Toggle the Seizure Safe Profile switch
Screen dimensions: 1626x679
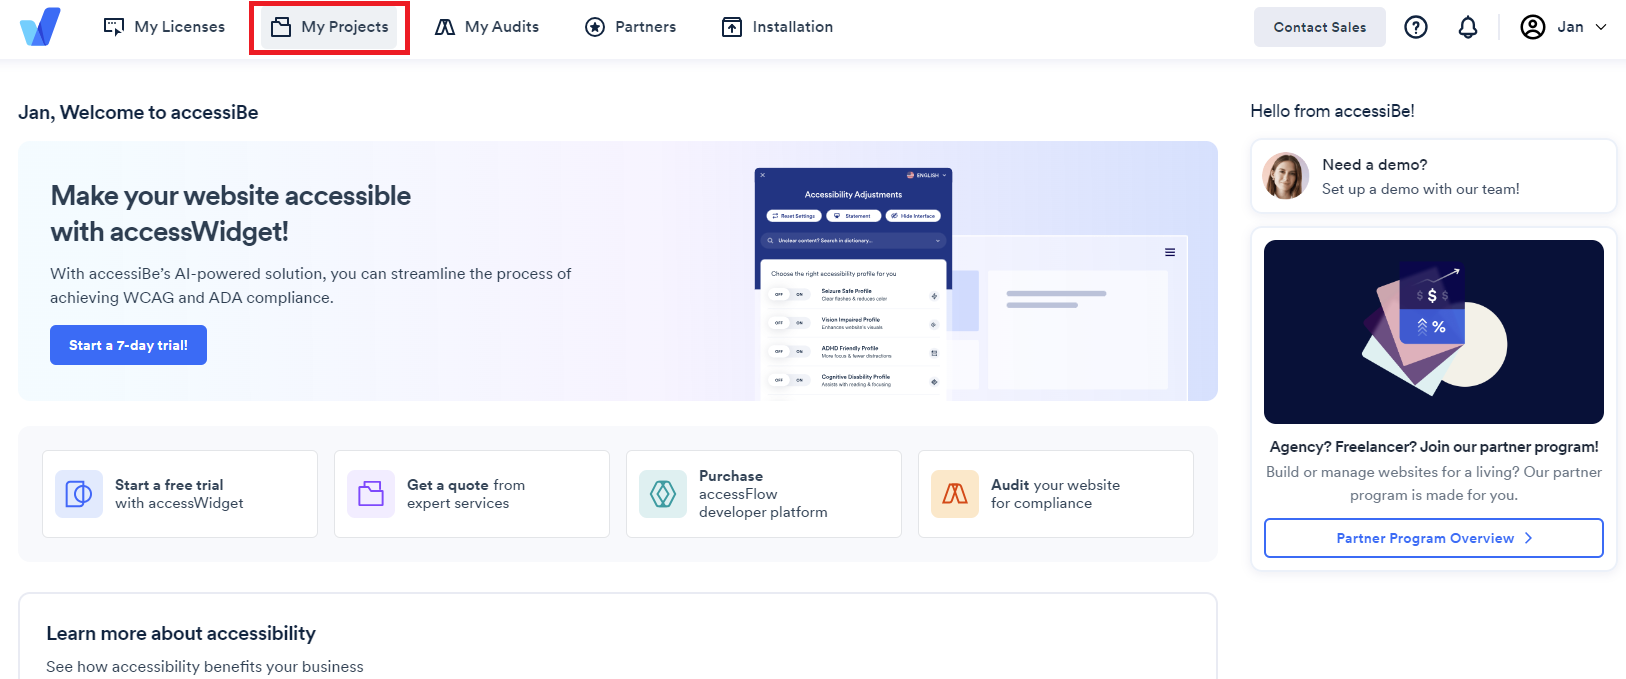point(789,295)
